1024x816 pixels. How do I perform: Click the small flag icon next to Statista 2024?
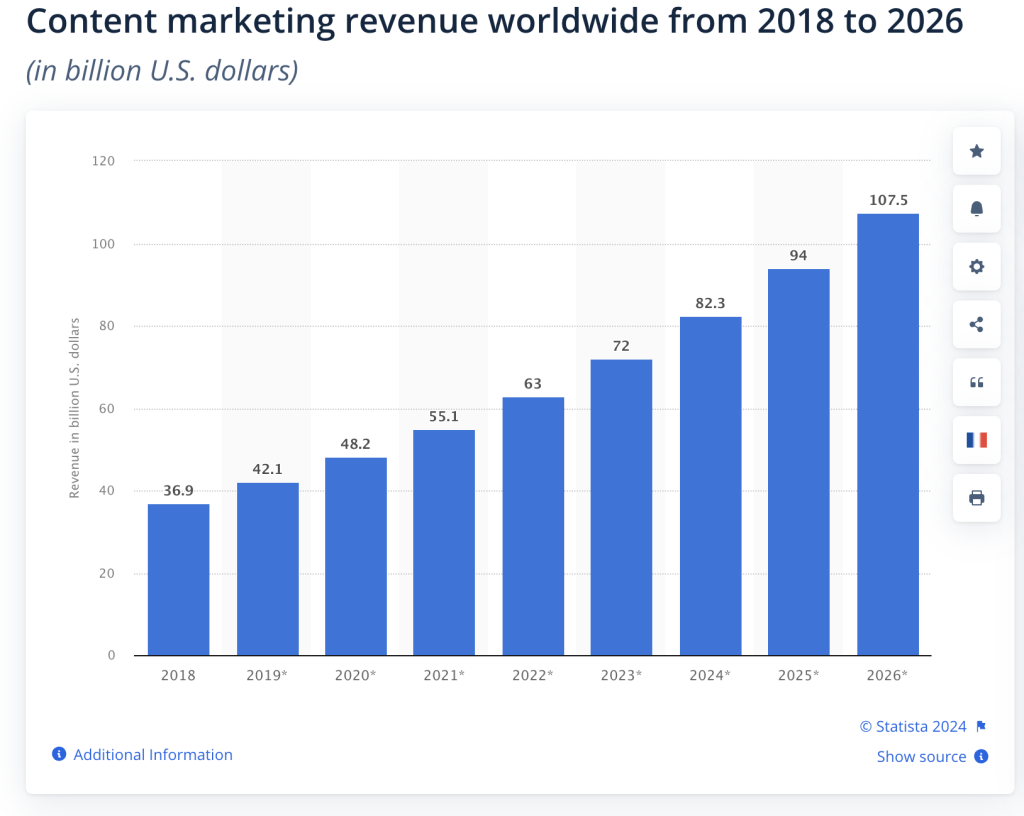coord(983,726)
